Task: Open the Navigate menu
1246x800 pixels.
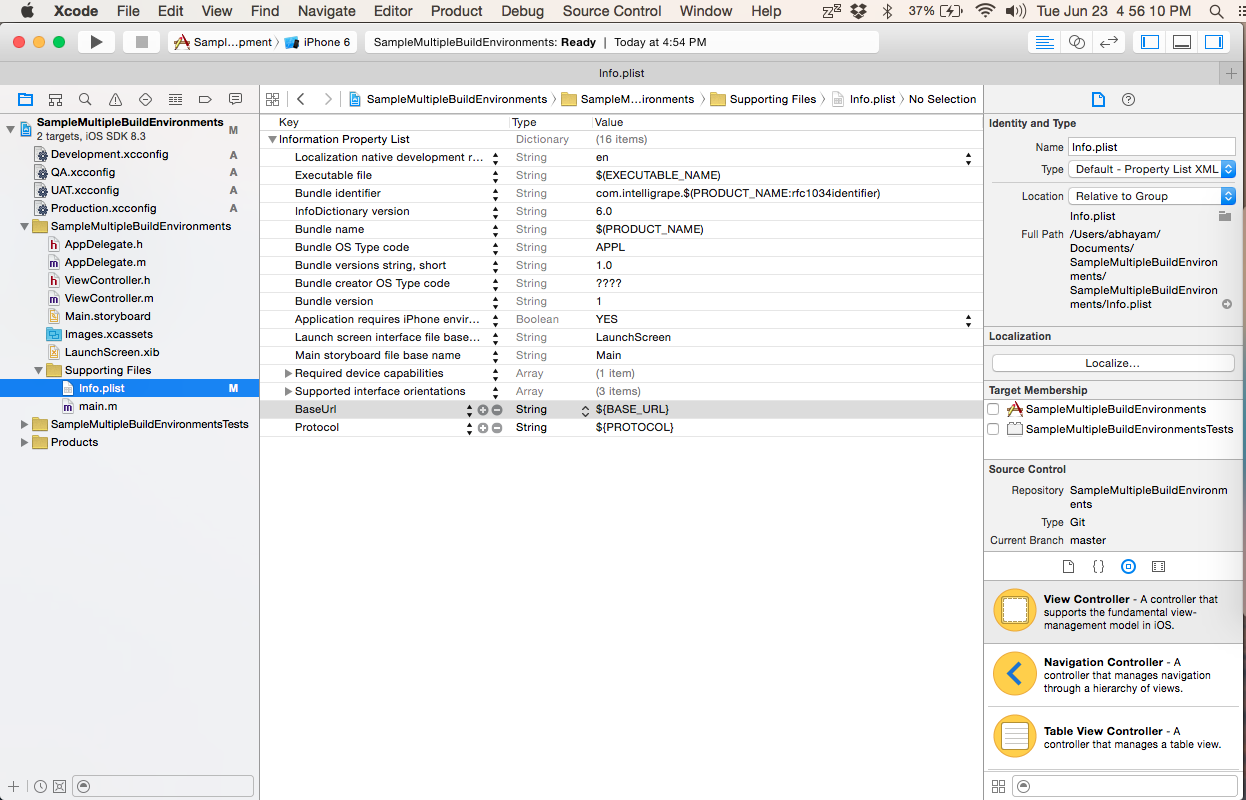Action: coord(327,11)
